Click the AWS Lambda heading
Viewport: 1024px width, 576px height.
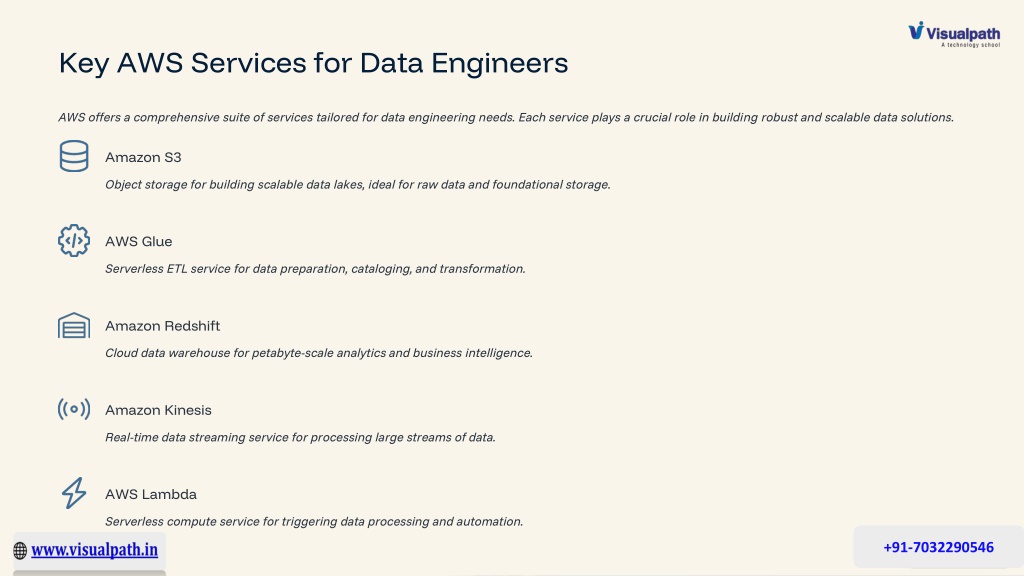point(151,494)
